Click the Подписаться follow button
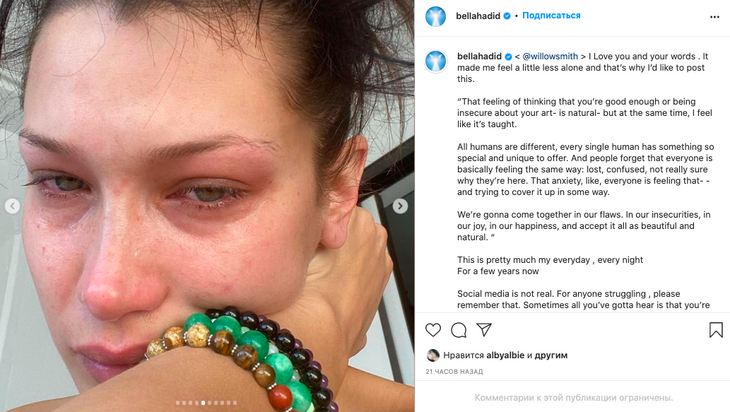Screen dimensions: 730x412 [551, 15]
